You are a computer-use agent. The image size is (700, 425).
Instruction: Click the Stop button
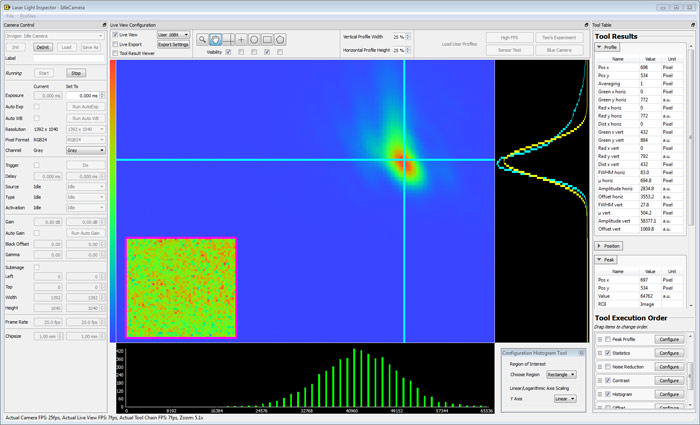(76, 73)
